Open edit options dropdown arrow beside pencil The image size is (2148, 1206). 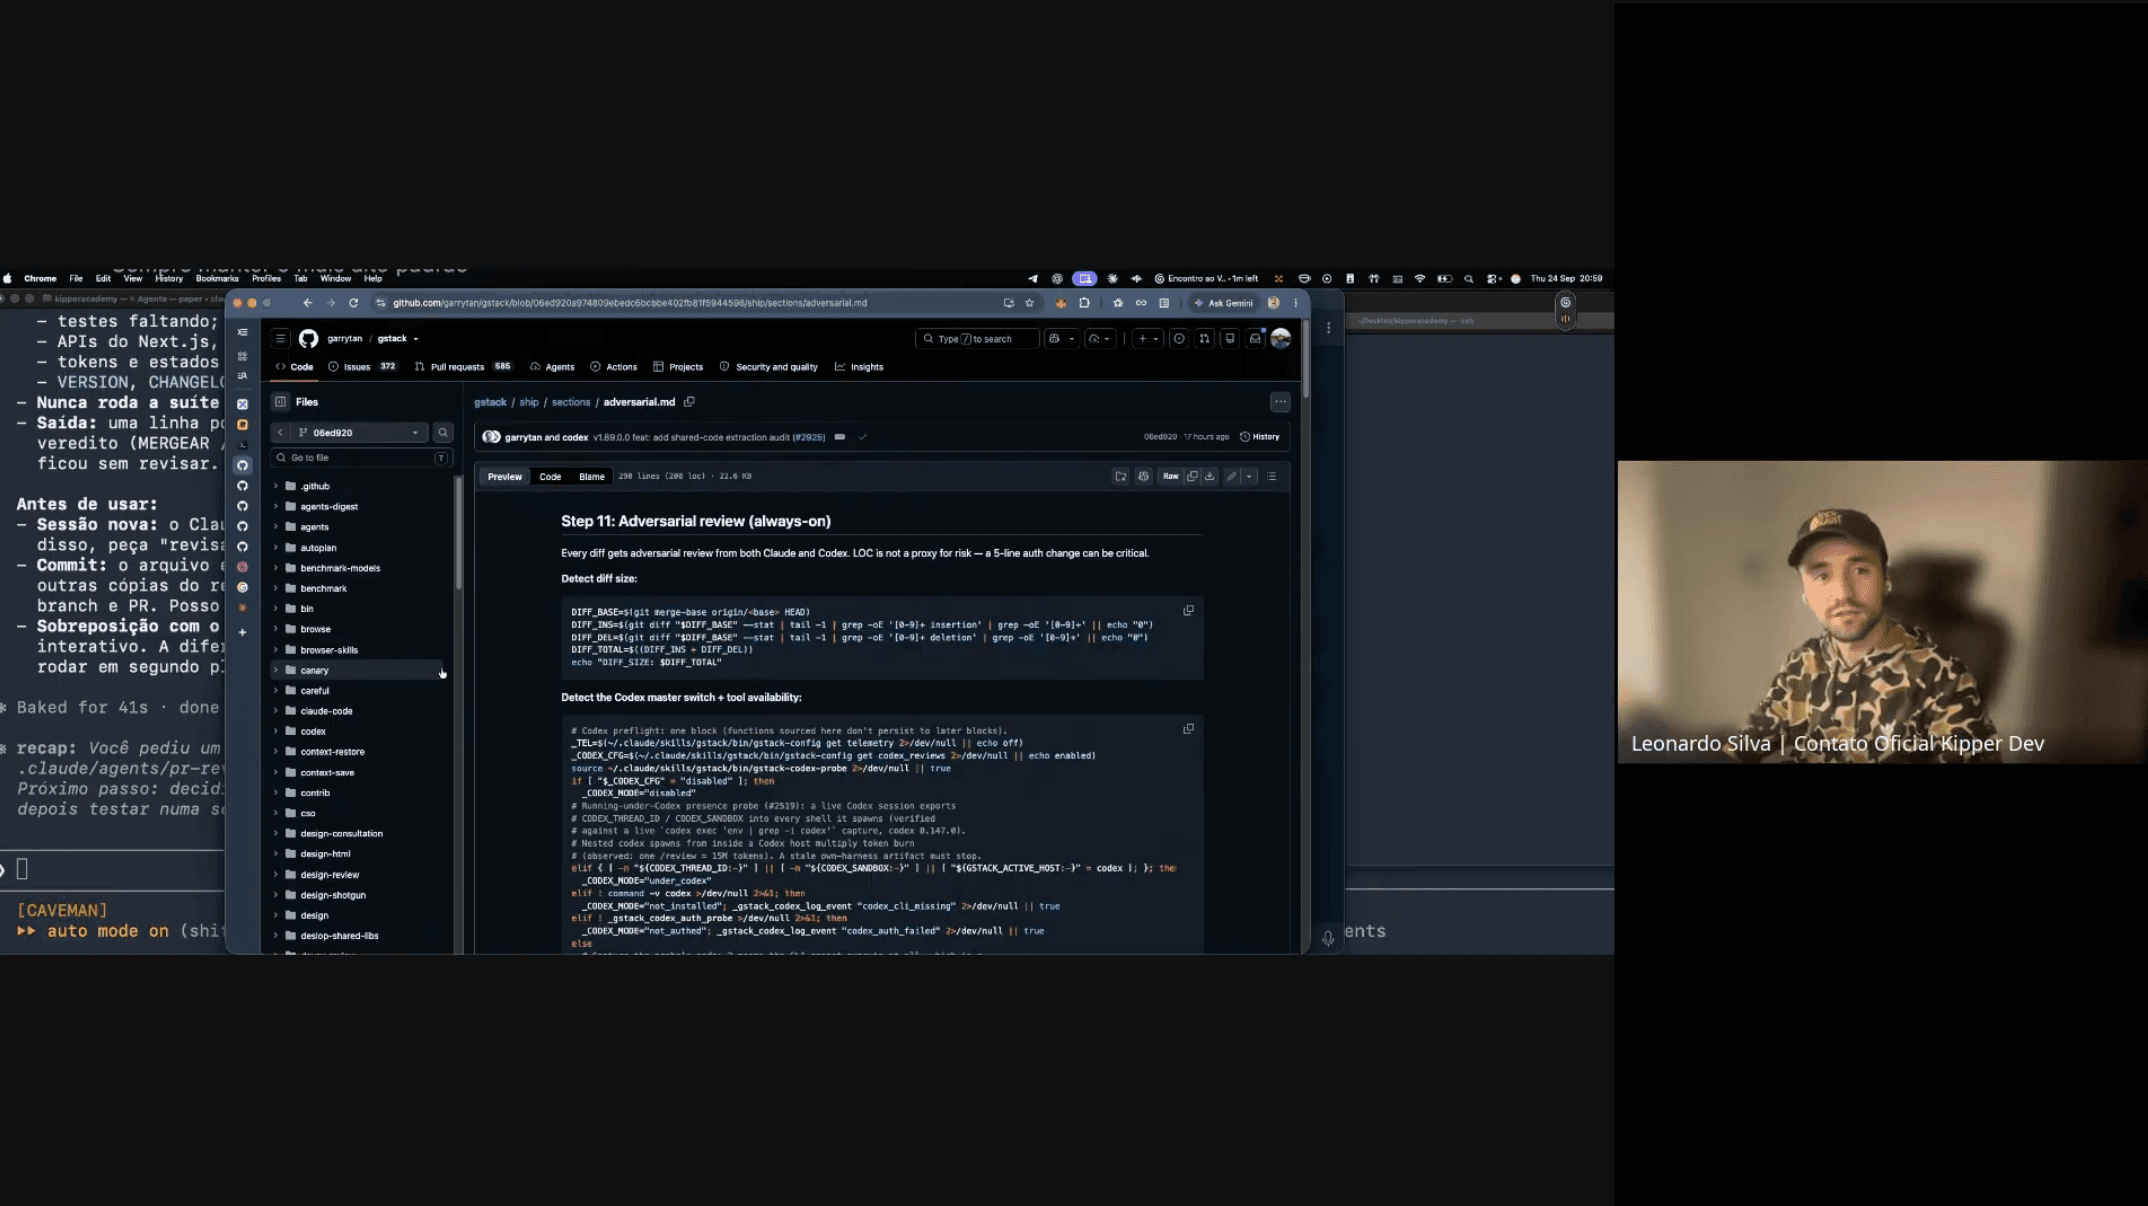(x=1249, y=477)
